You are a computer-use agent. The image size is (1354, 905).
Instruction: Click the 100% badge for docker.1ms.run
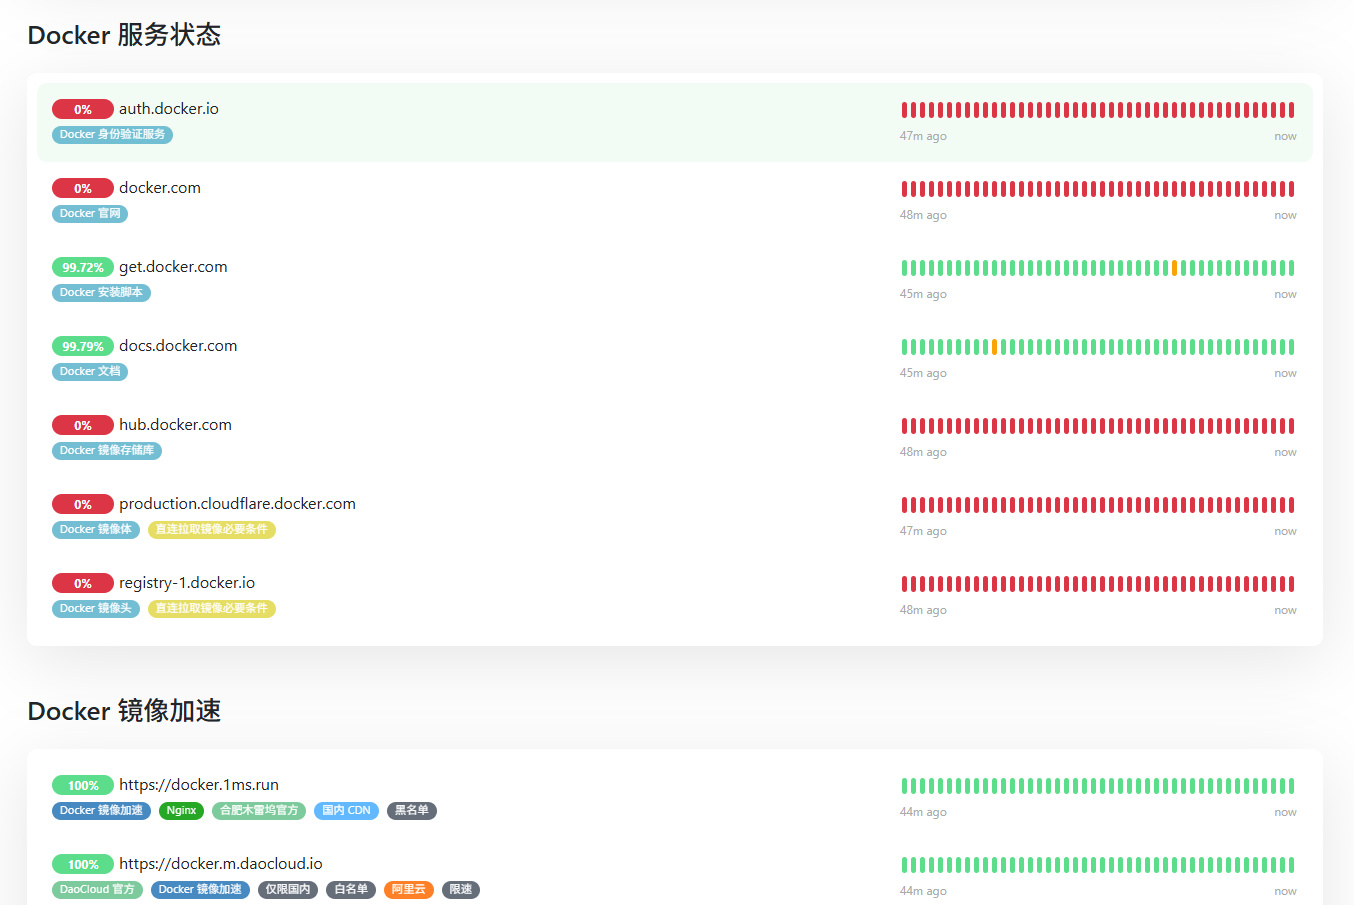(x=83, y=786)
